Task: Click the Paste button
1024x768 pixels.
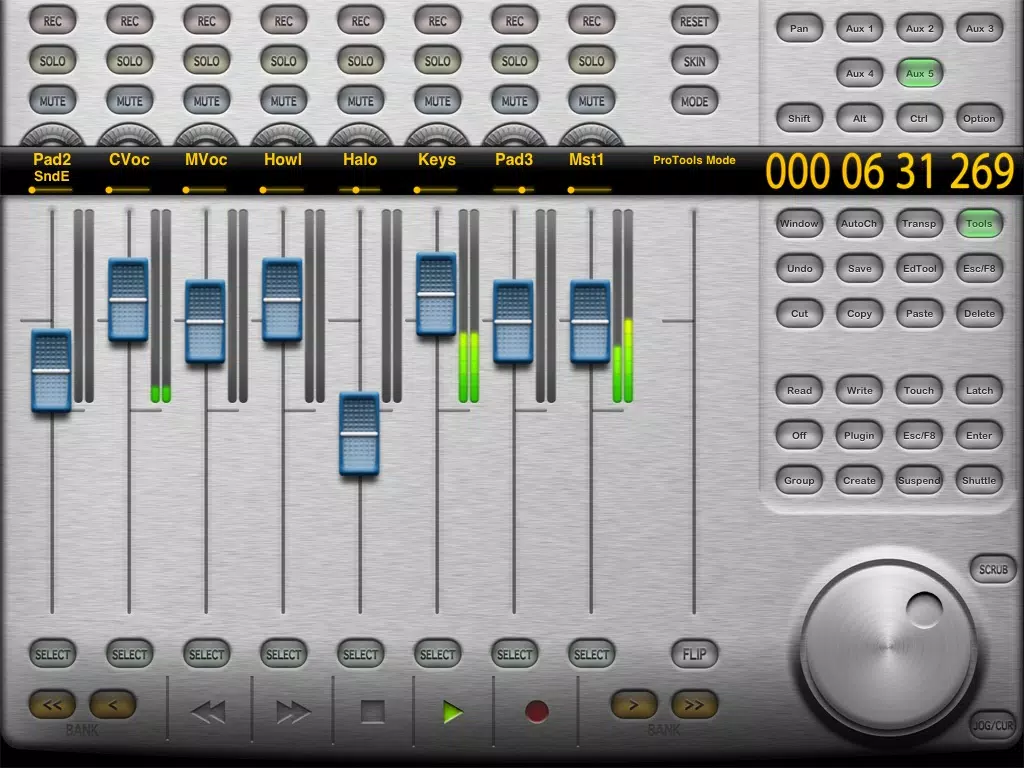Action: point(920,313)
